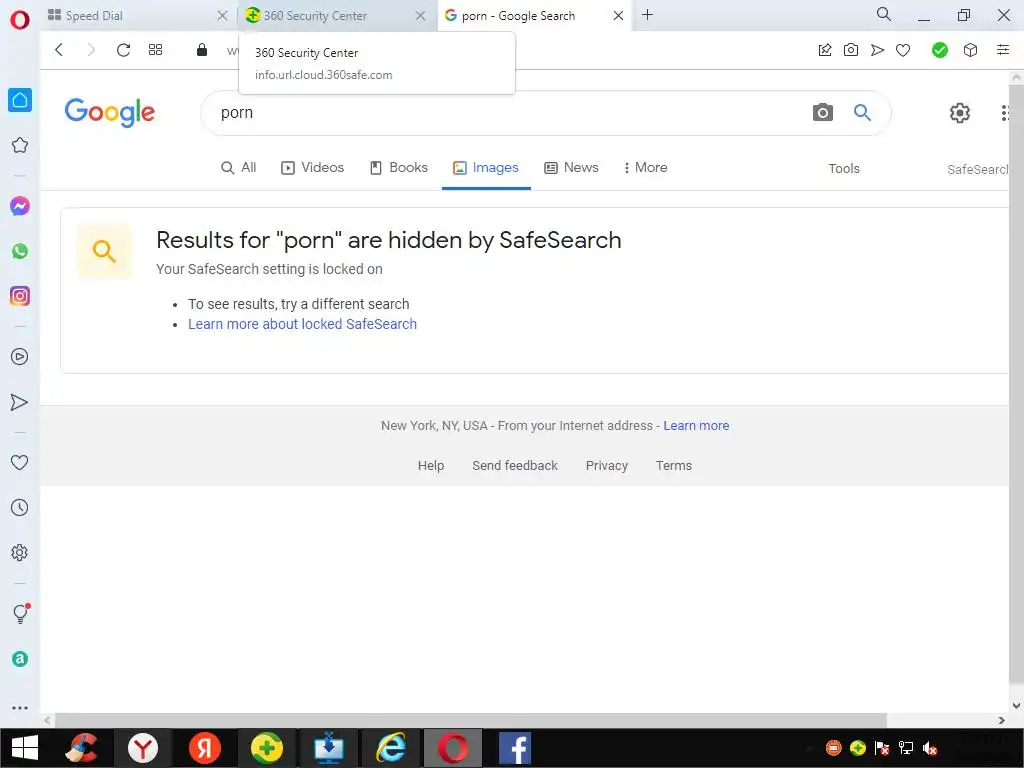Add page to bookmarks with the toolbar heart icon
Image resolution: width=1024 pixels, height=768 pixels.
click(x=903, y=50)
